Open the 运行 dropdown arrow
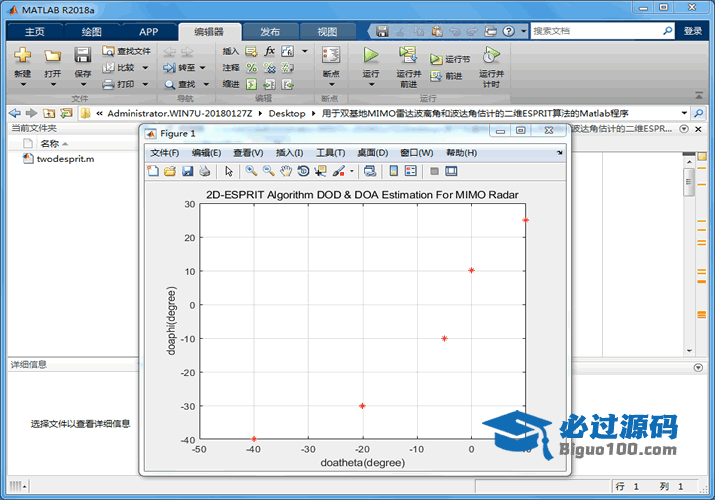This screenshot has width=715, height=500. point(371,84)
